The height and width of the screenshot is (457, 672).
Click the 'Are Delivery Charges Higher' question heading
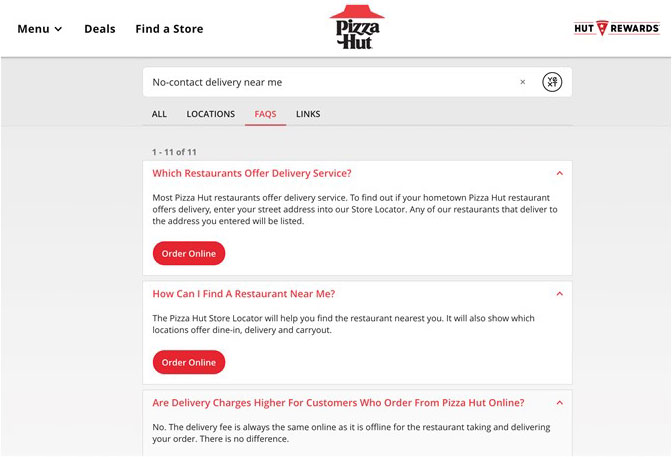(x=338, y=403)
